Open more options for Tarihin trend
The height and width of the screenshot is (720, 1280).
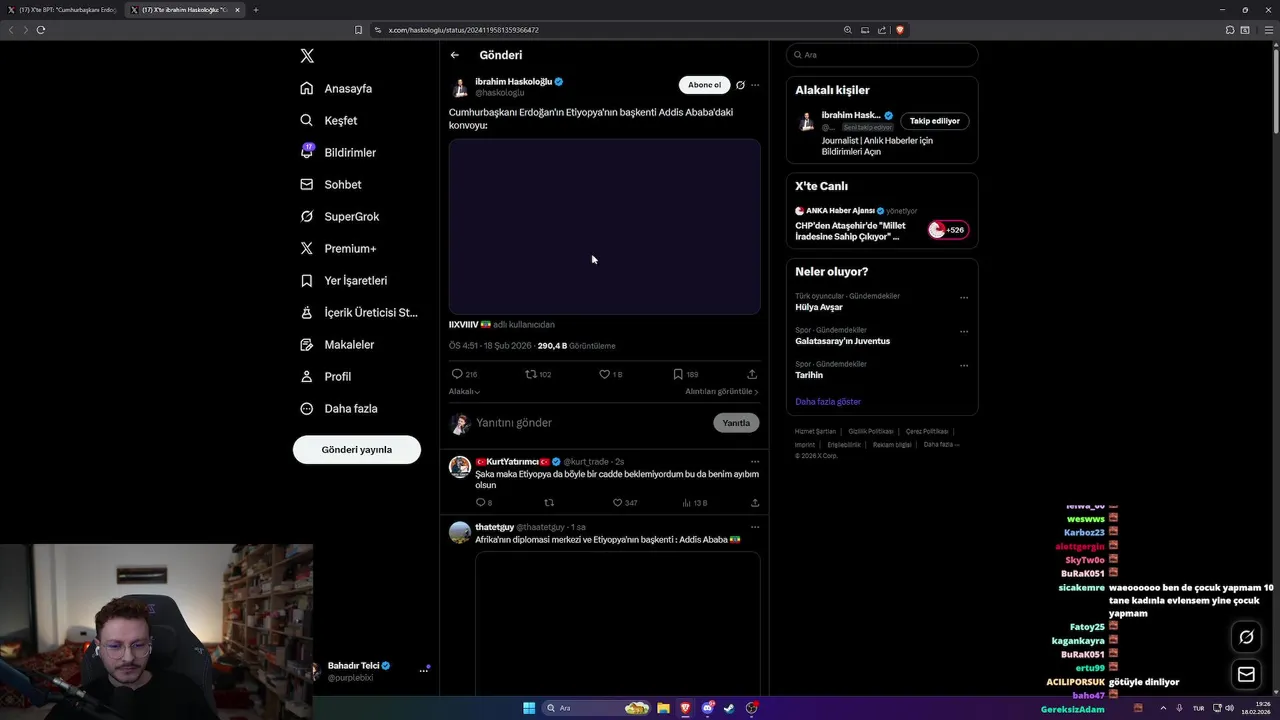click(x=964, y=365)
